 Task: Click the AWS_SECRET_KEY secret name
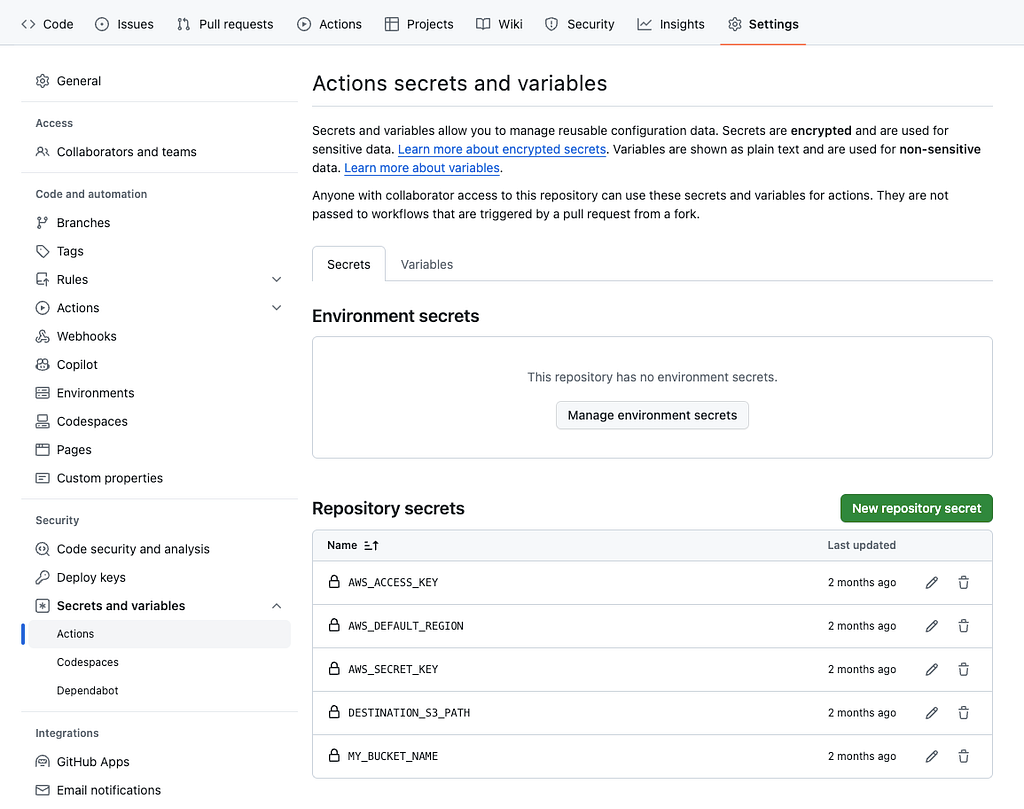click(x=392, y=669)
